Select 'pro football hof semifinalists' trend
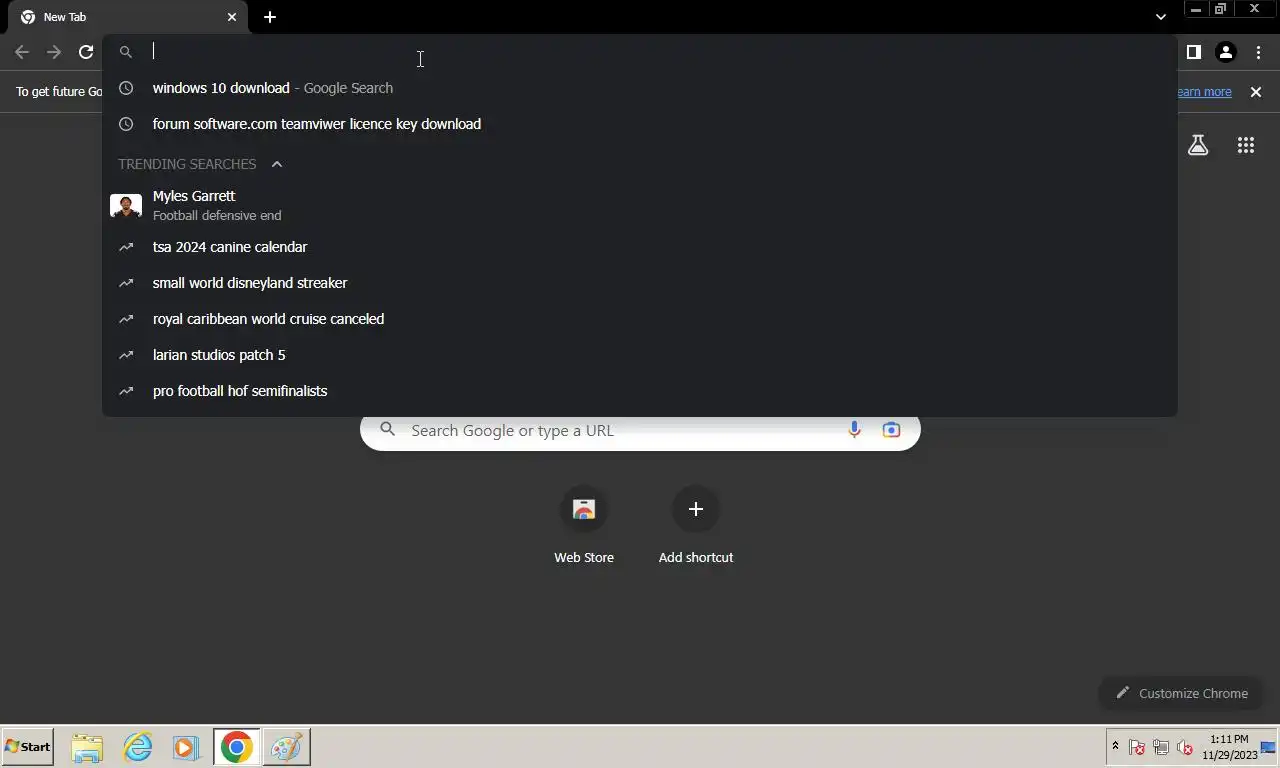The width and height of the screenshot is (1280, 768). (640, 391)
